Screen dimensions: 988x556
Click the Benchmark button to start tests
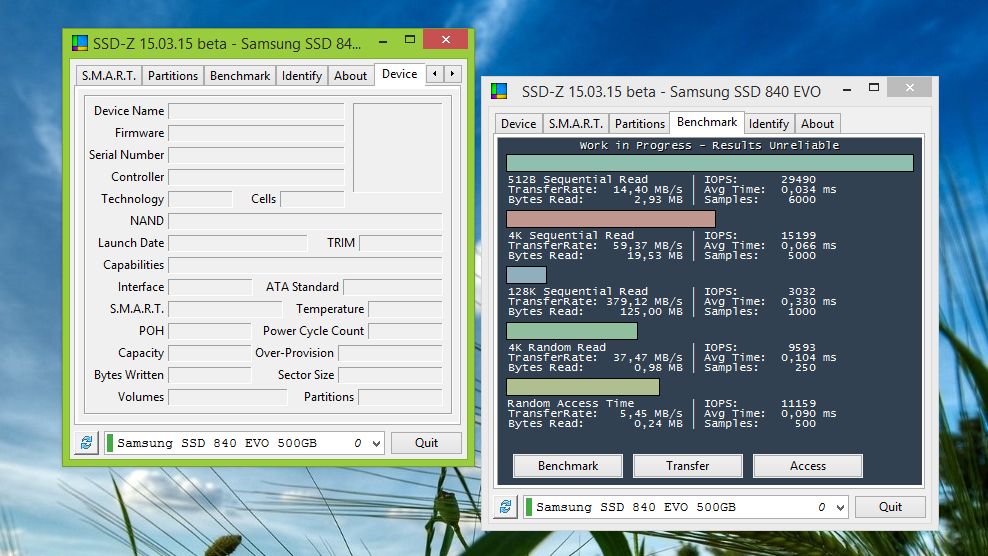point(568,466)
